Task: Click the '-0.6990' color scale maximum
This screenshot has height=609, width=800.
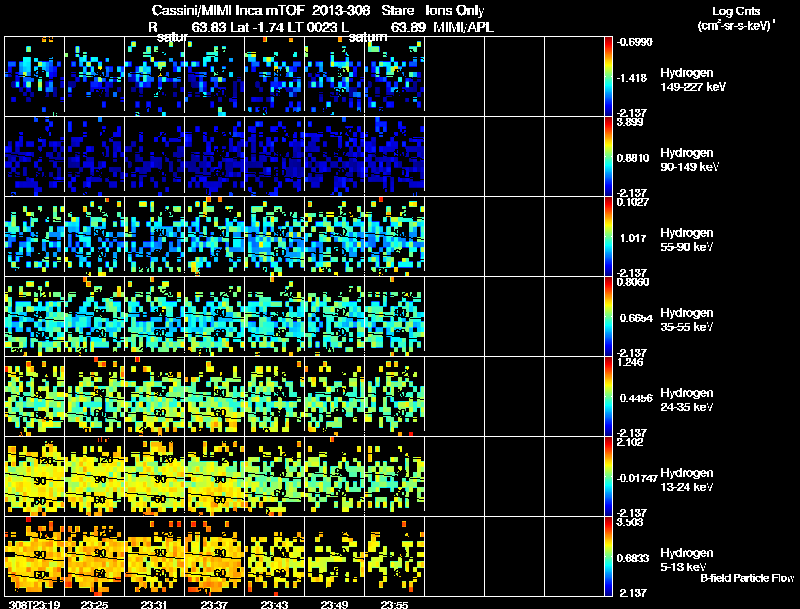Action: tap(634, 42)
